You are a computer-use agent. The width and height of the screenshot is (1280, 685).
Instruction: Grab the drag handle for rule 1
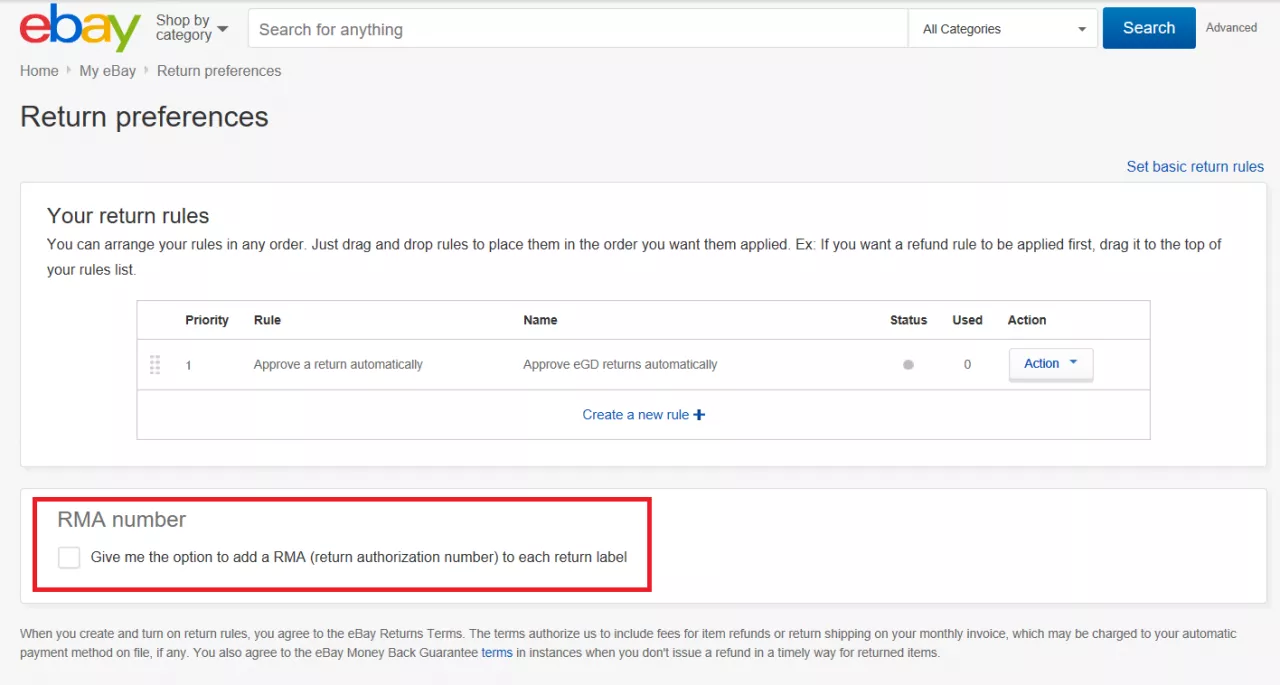point(155,365)
